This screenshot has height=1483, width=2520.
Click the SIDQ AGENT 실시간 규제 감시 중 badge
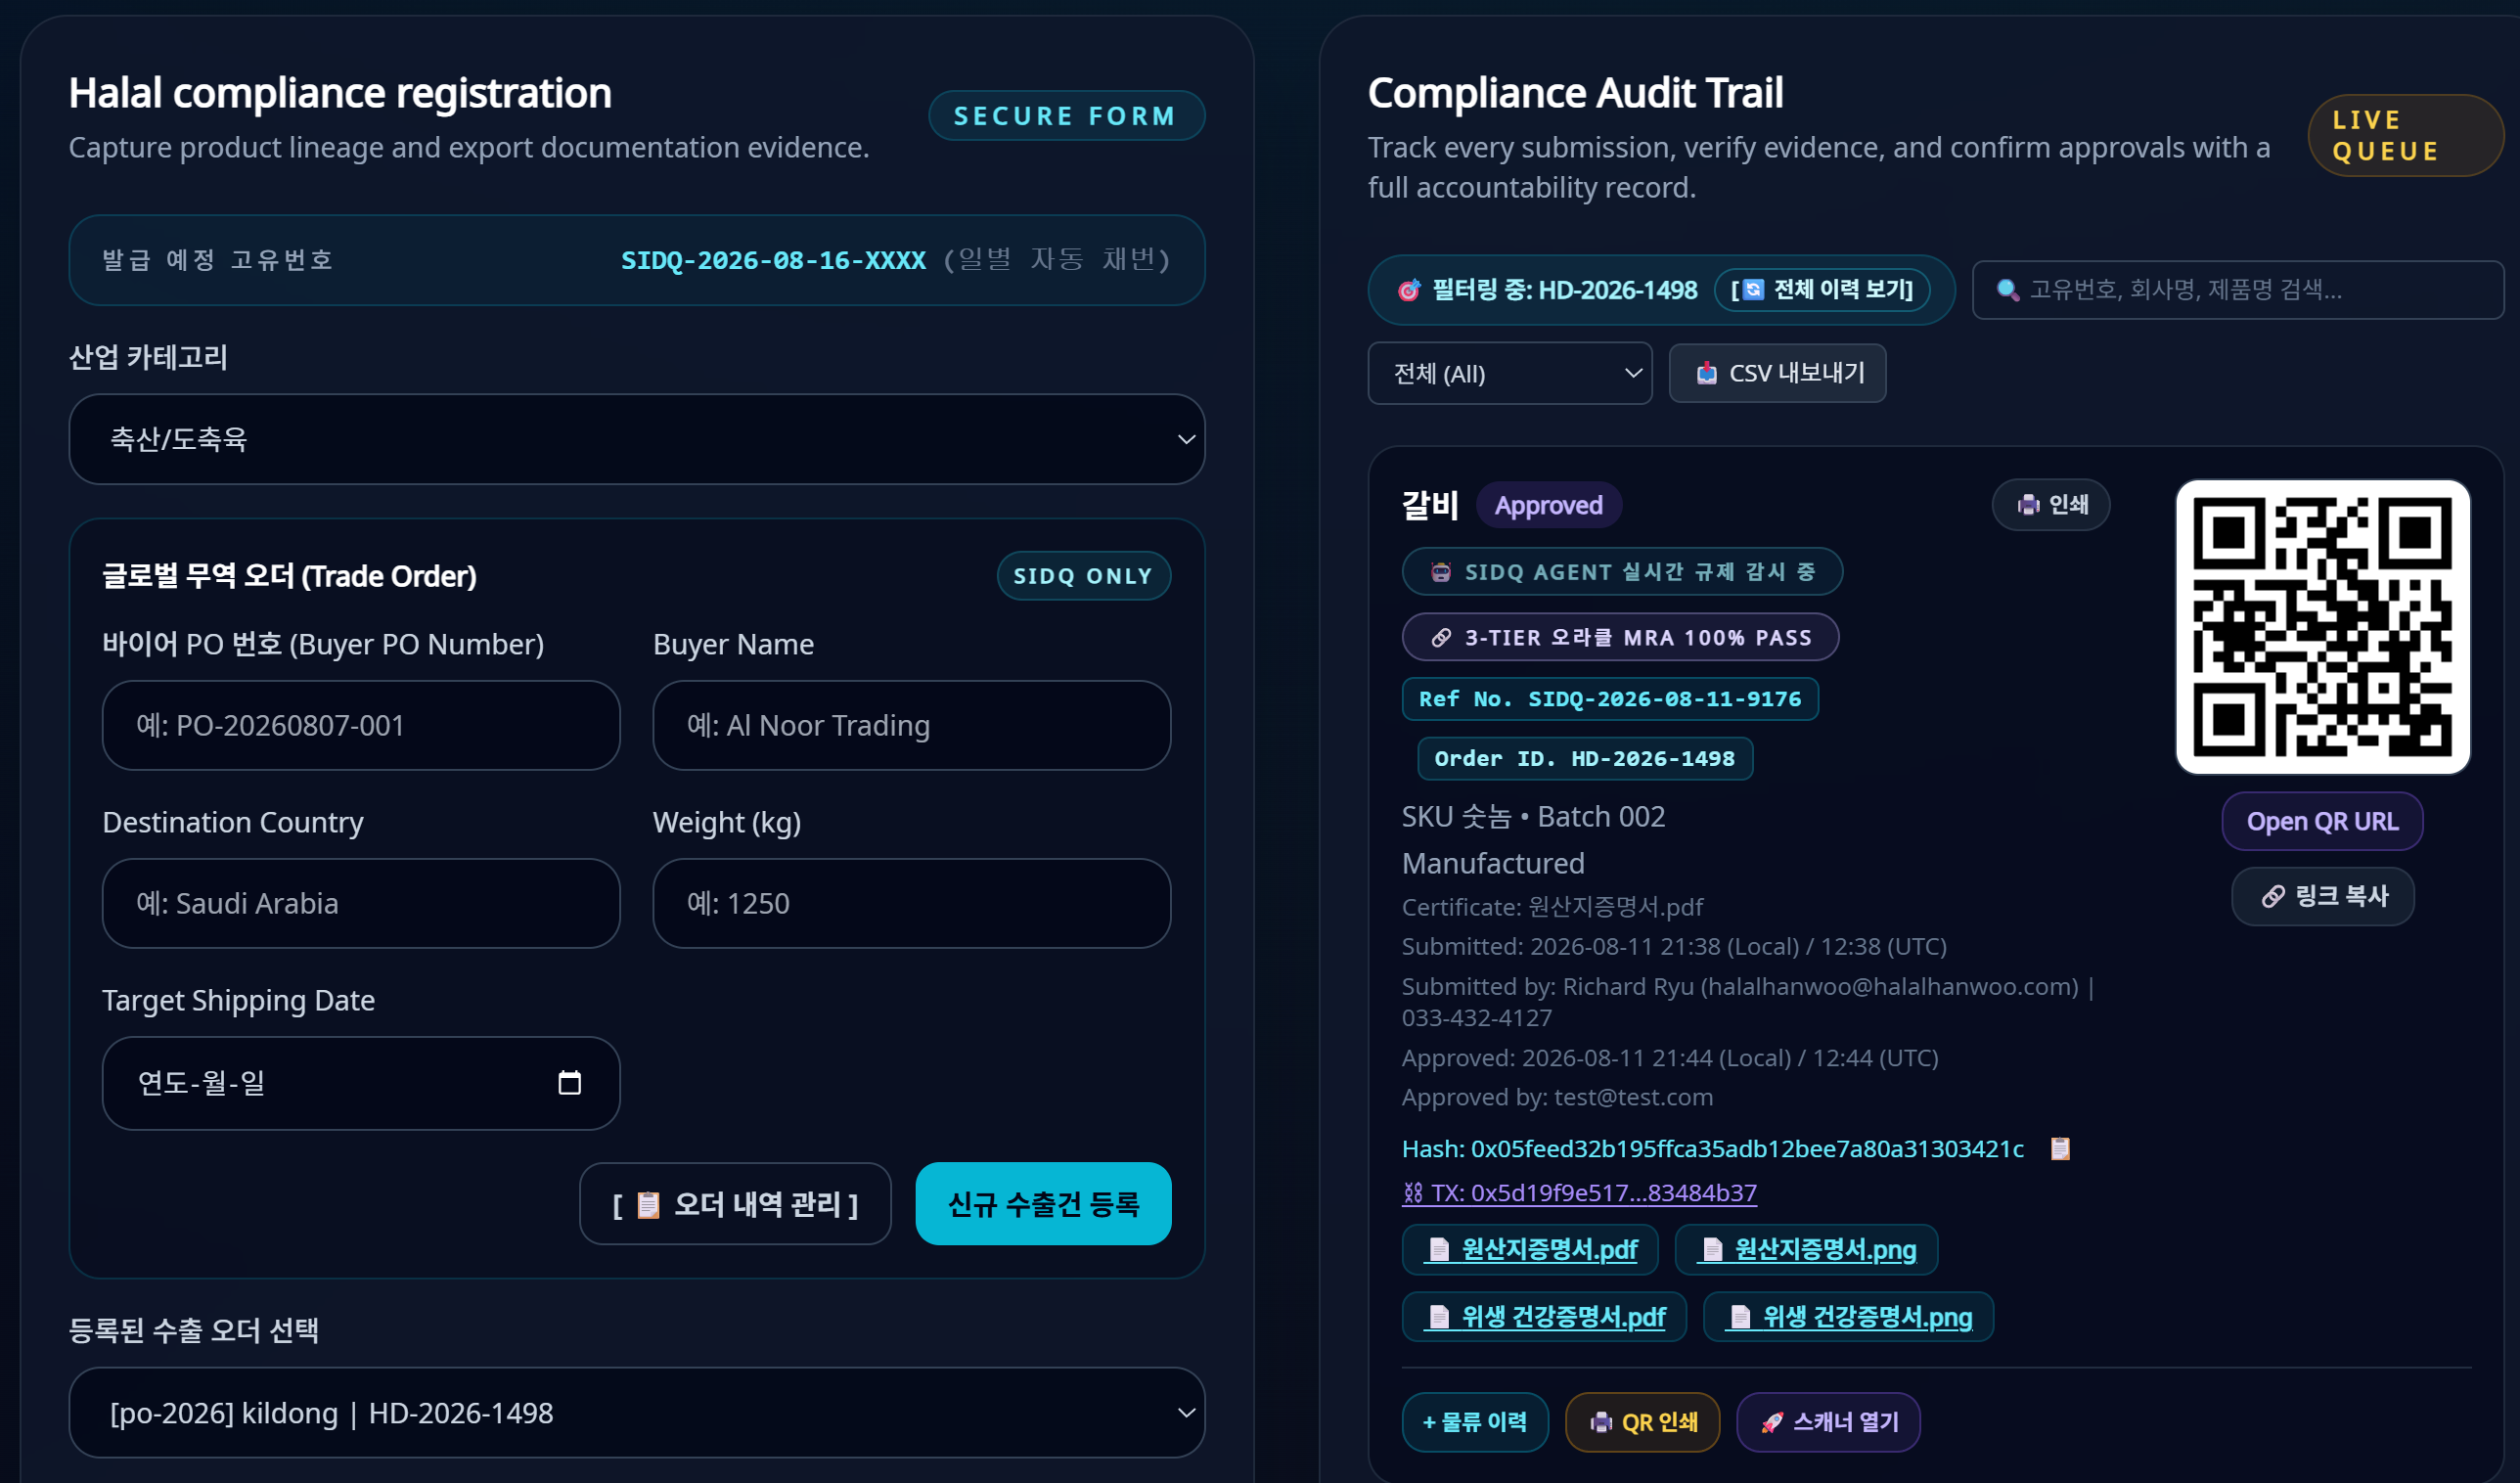click(1622, 572)
